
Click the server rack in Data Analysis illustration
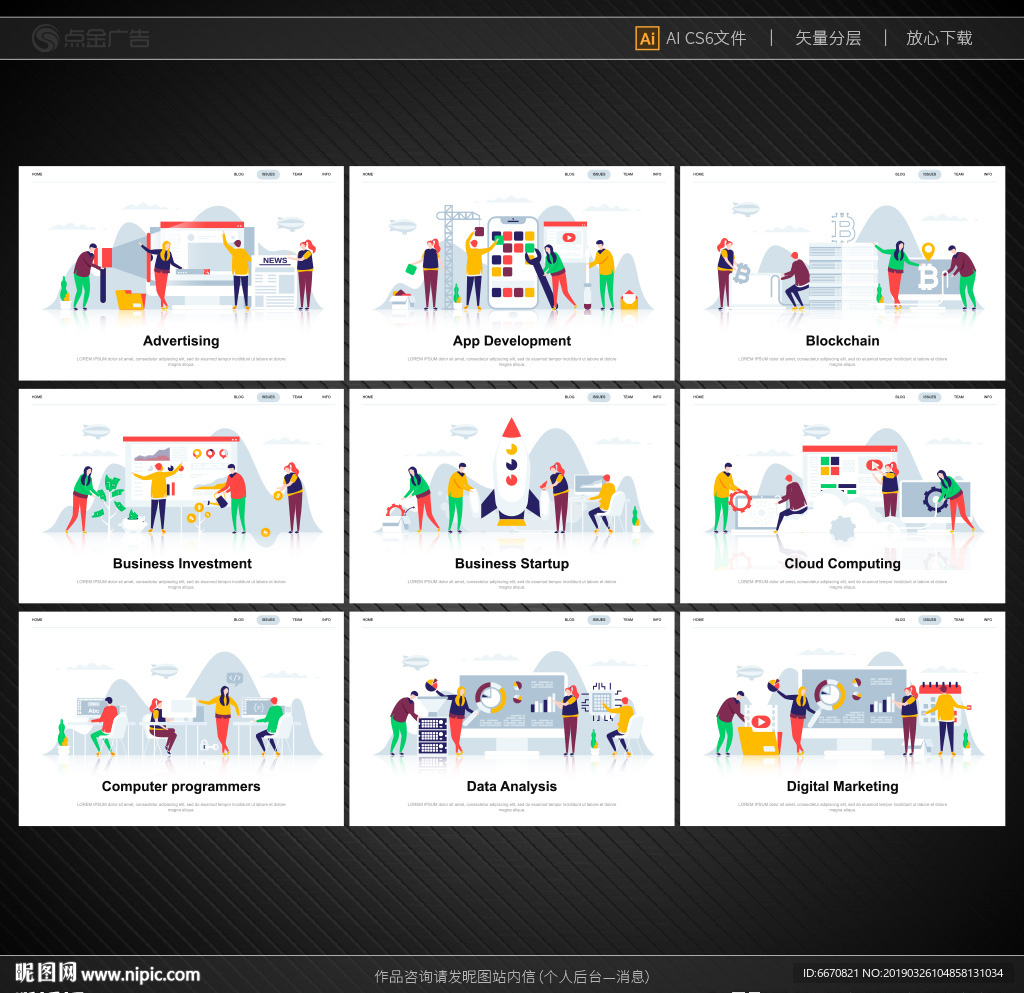coord(432,736)
